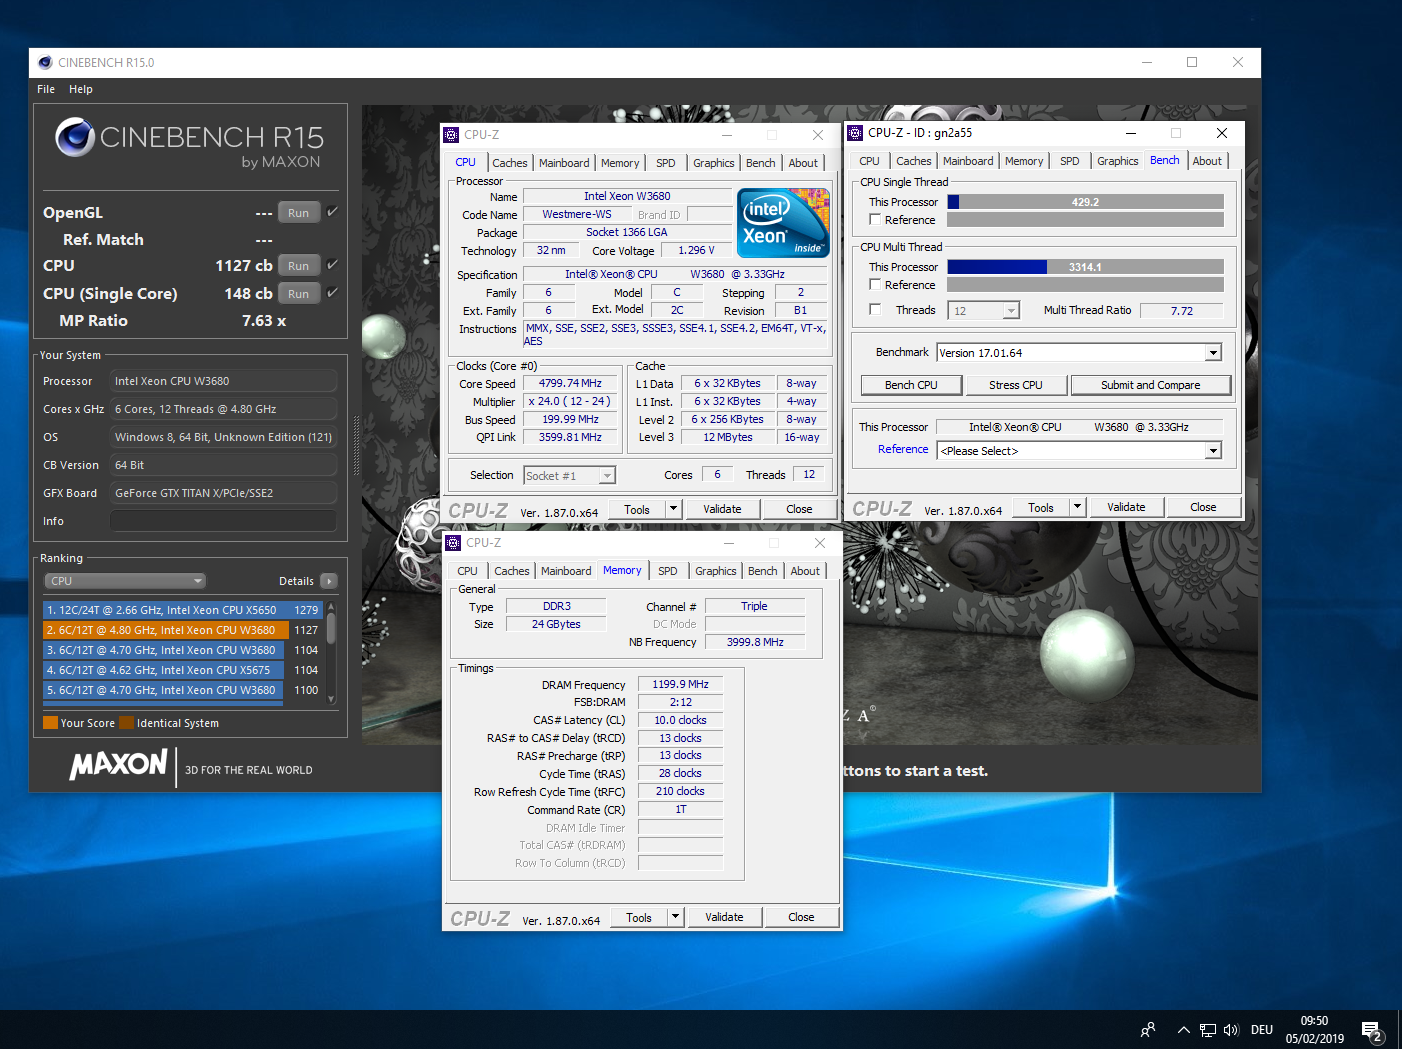Click the DEU language indicator
Screen dimensions: 1402x1049
(1262, 1030)
